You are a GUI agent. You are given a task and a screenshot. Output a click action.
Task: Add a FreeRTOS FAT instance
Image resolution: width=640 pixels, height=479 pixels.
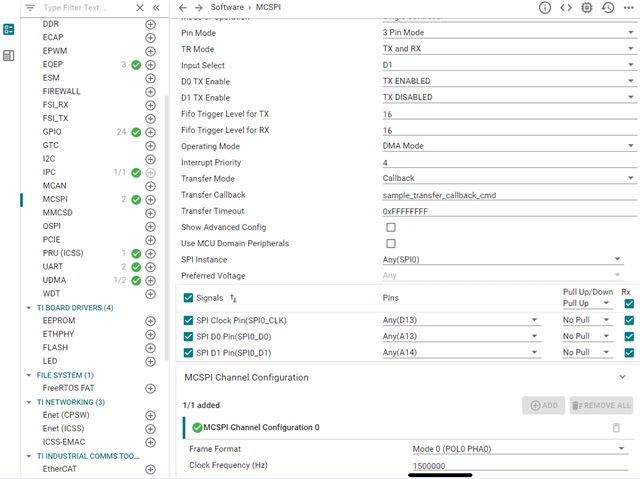click(x=150, y=388)
